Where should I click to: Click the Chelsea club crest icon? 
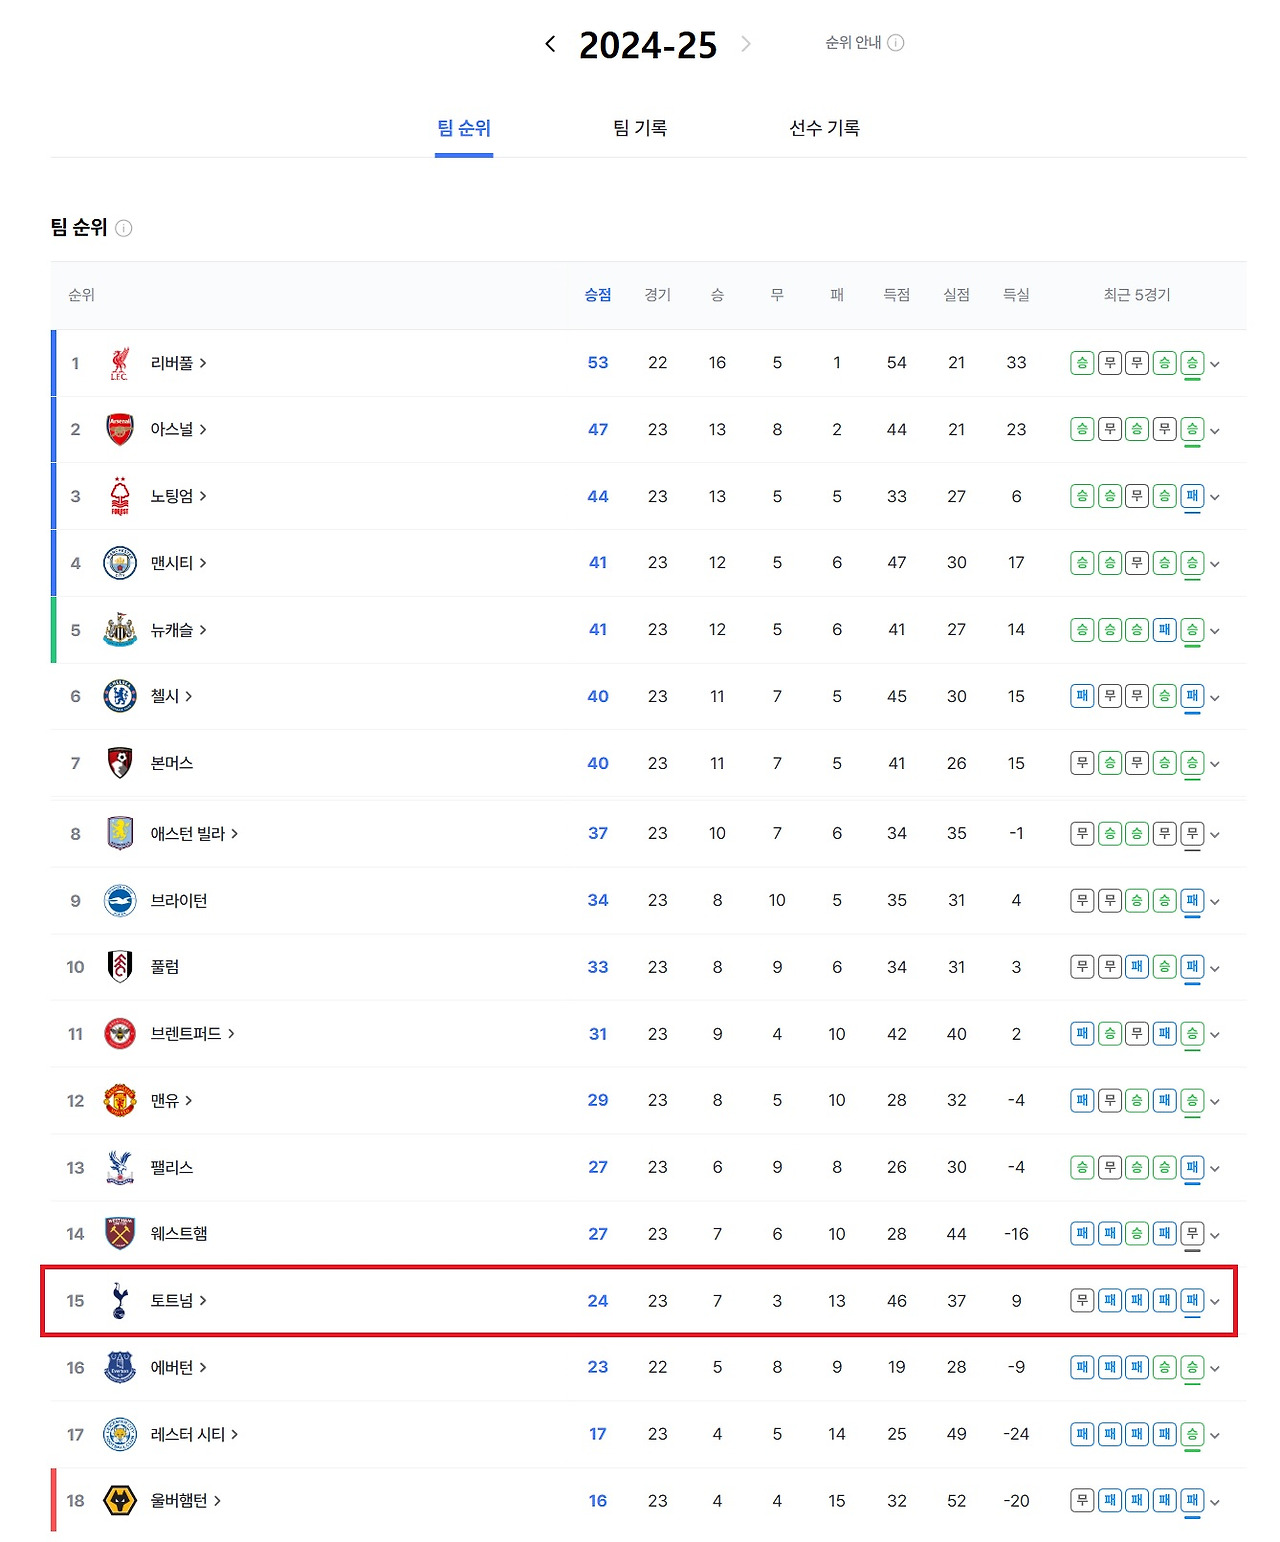click(120, 696)
